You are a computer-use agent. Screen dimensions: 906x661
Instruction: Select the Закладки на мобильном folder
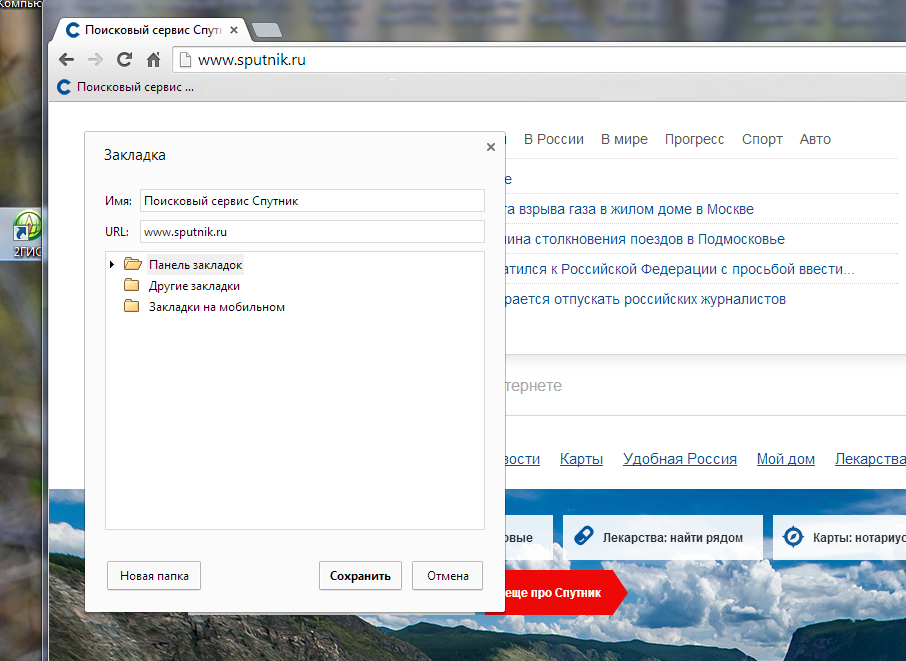pos(217,307)
